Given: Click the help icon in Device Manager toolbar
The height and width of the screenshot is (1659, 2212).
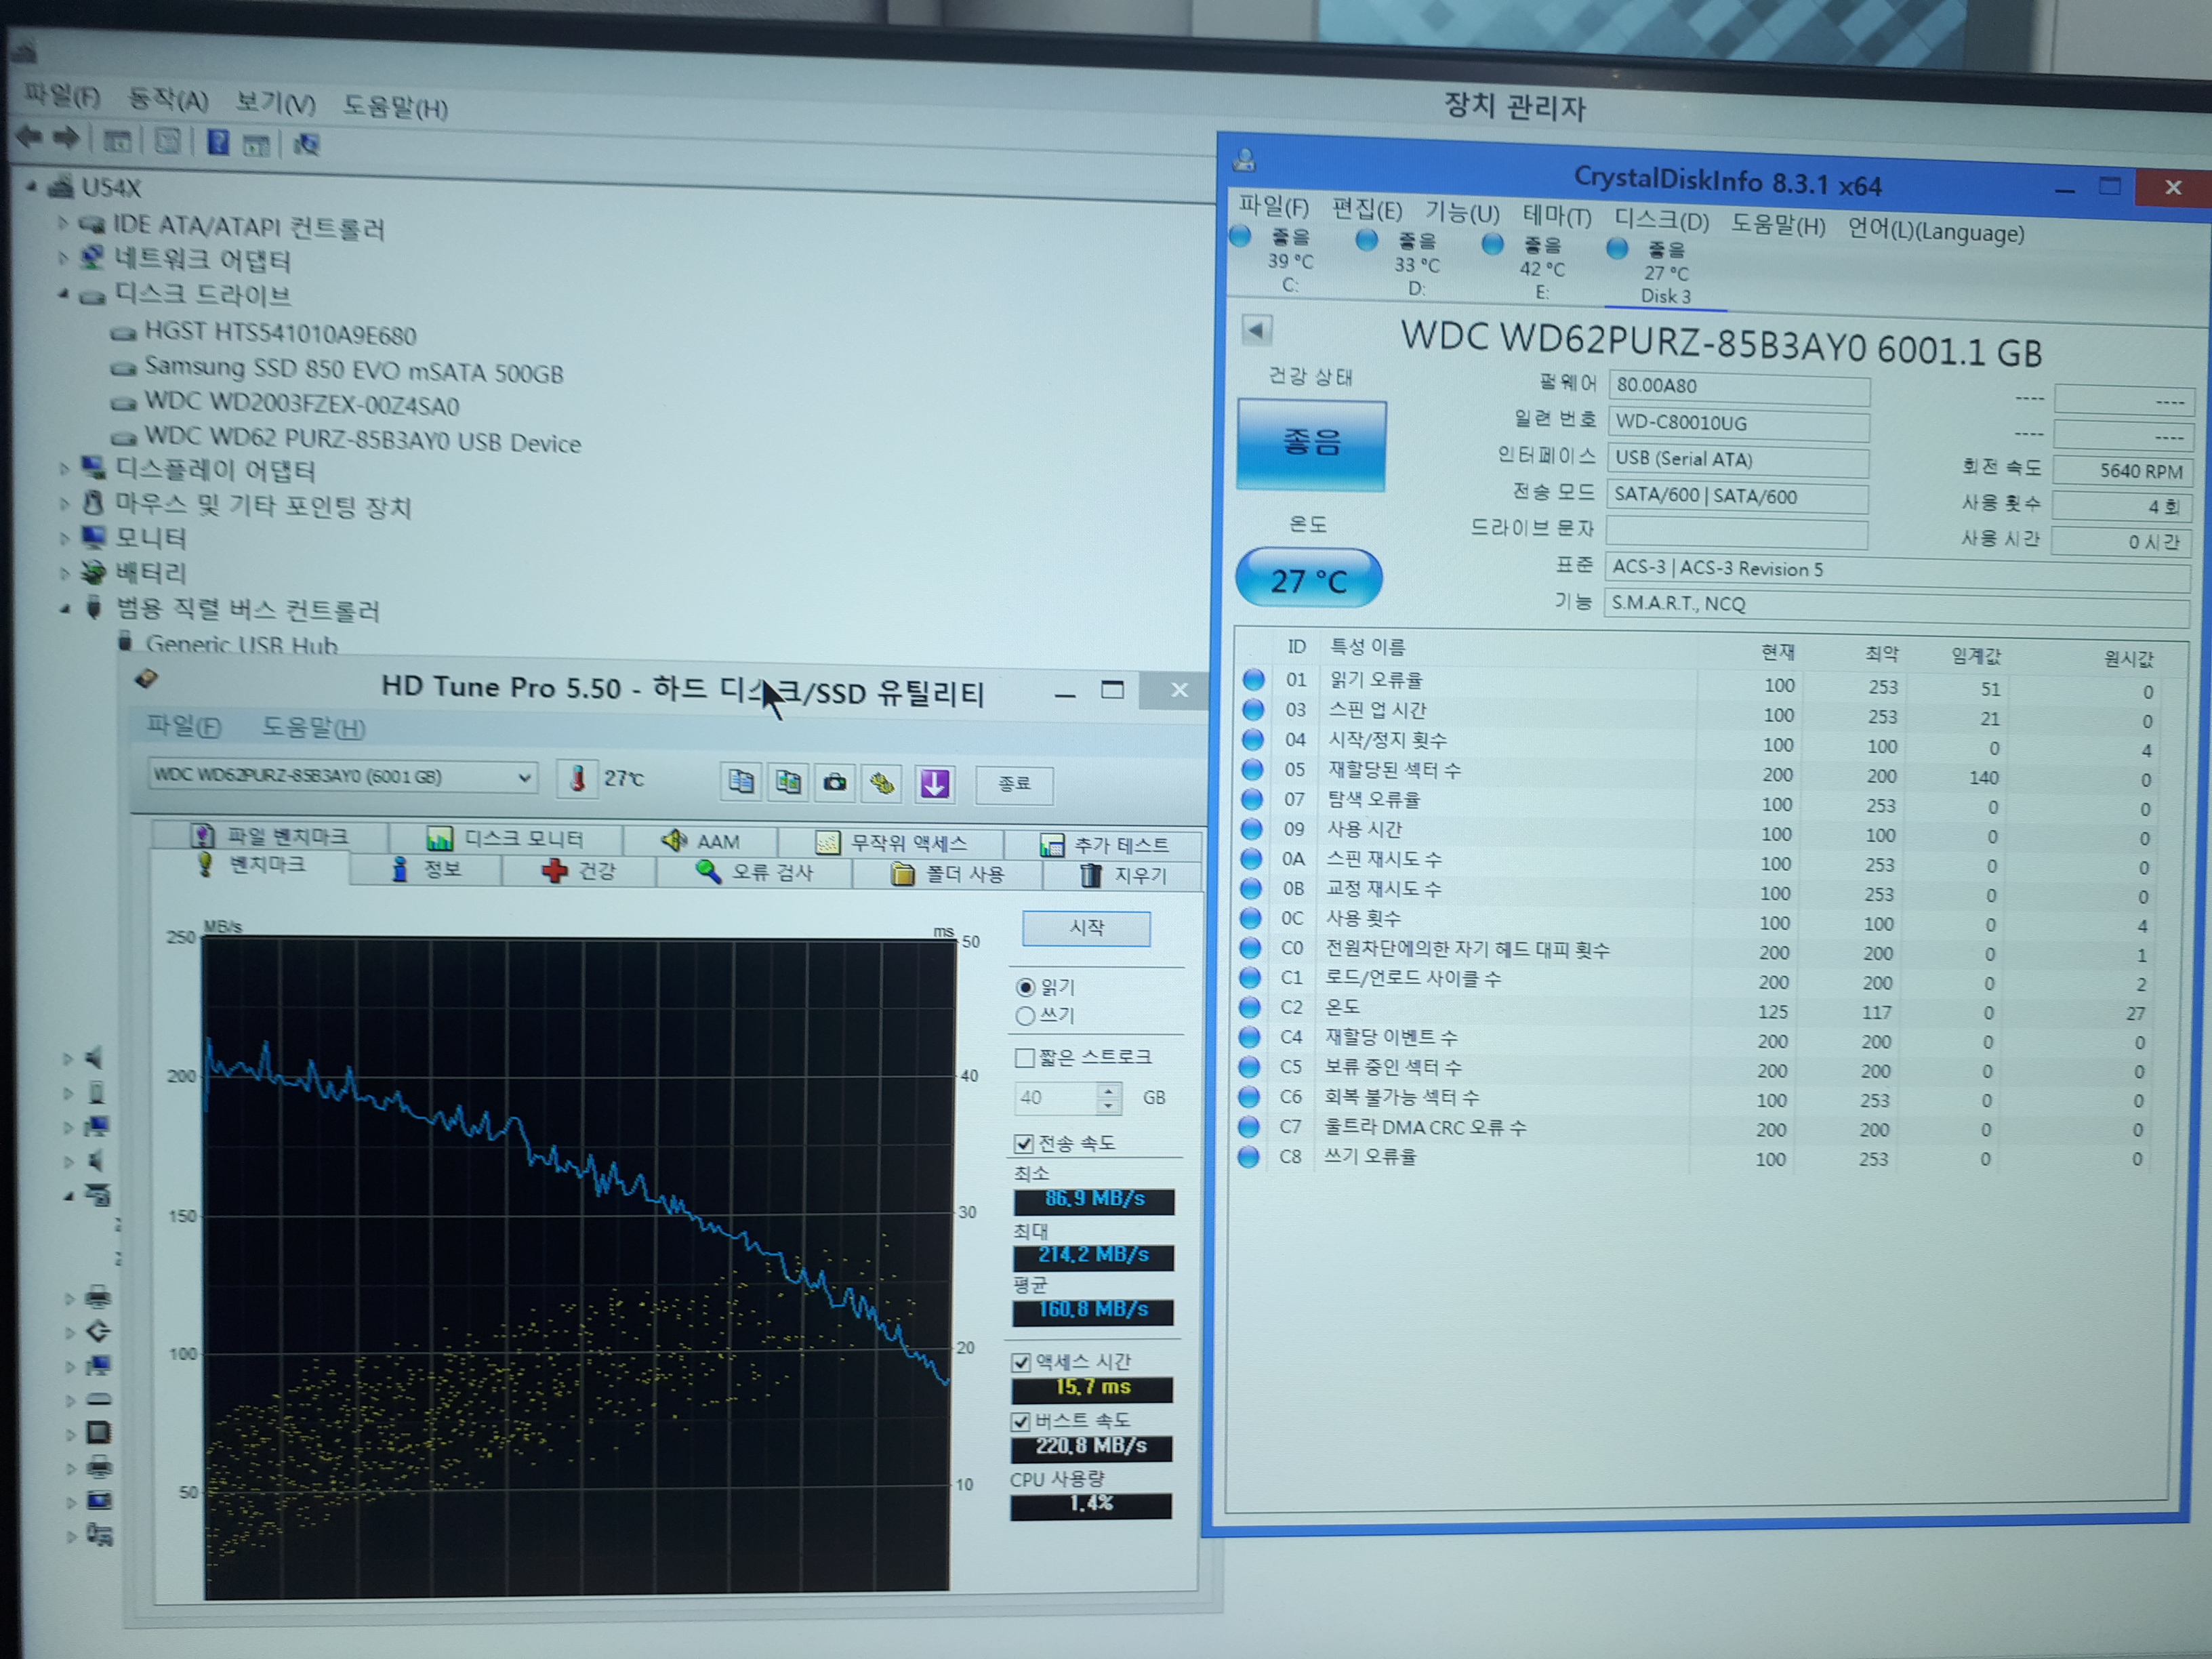Looking at the screenshot, I should coord(217,142).
